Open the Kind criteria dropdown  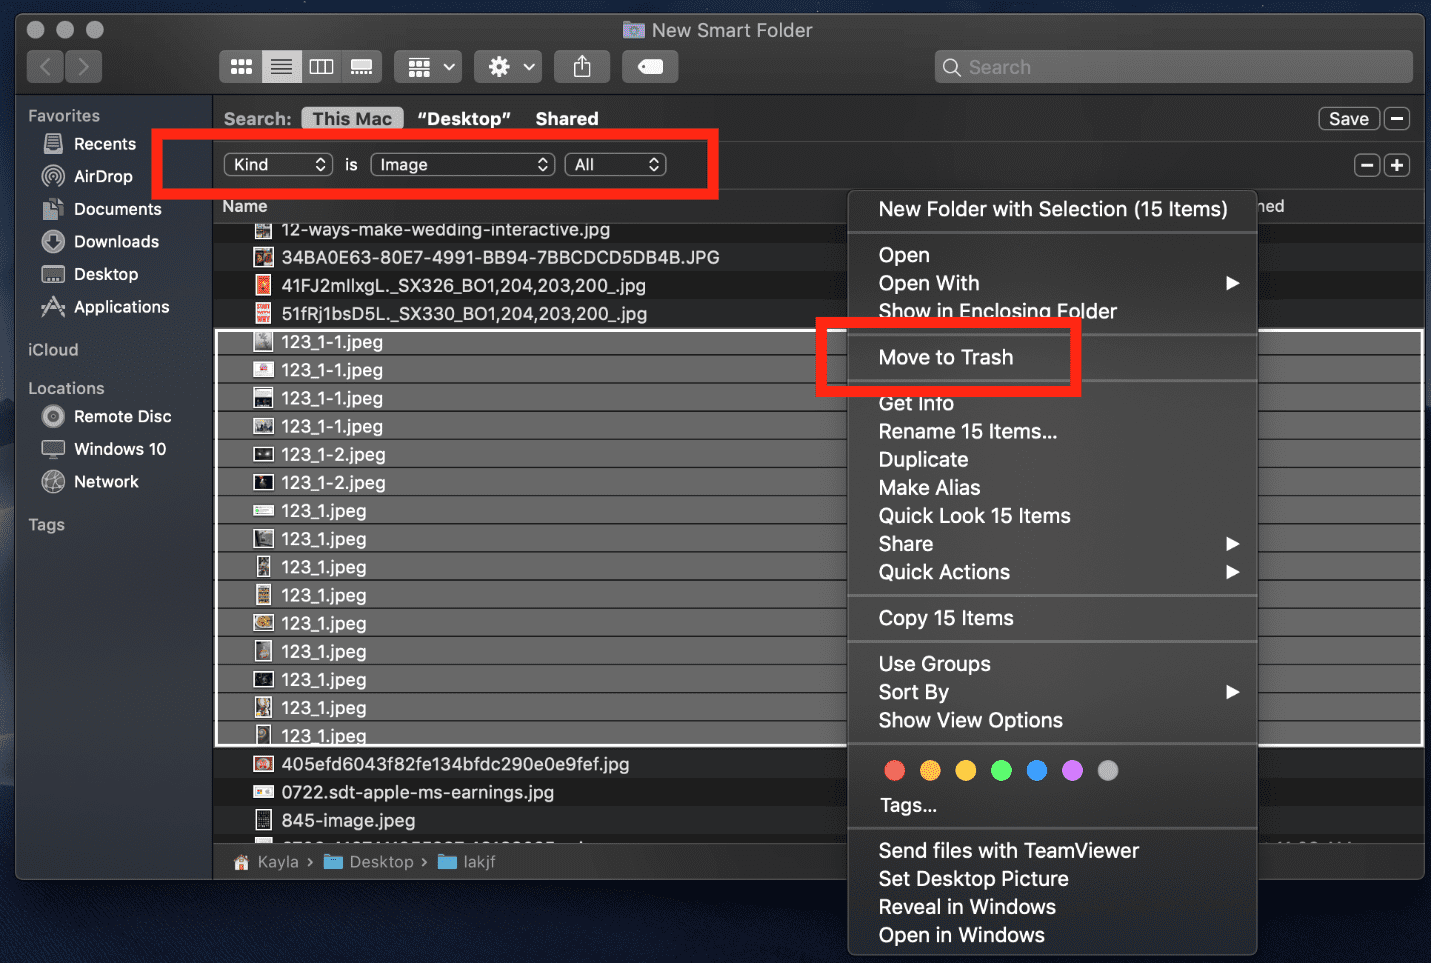[277, 164]
